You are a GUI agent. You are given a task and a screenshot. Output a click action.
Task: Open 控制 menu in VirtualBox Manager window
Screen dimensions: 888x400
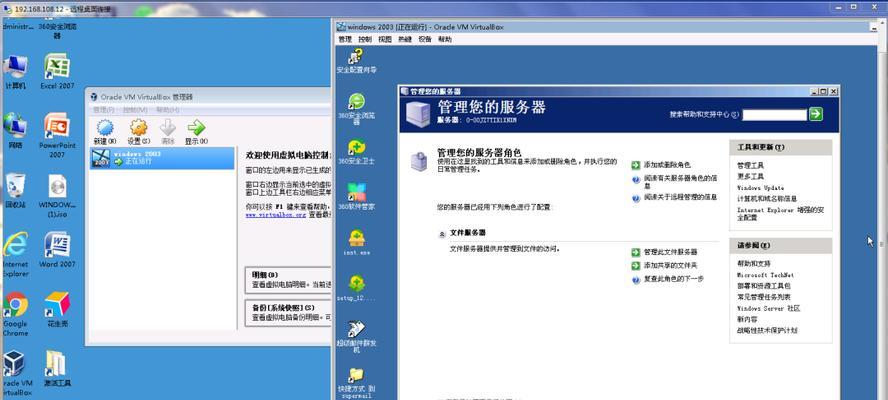click(135, 110)
